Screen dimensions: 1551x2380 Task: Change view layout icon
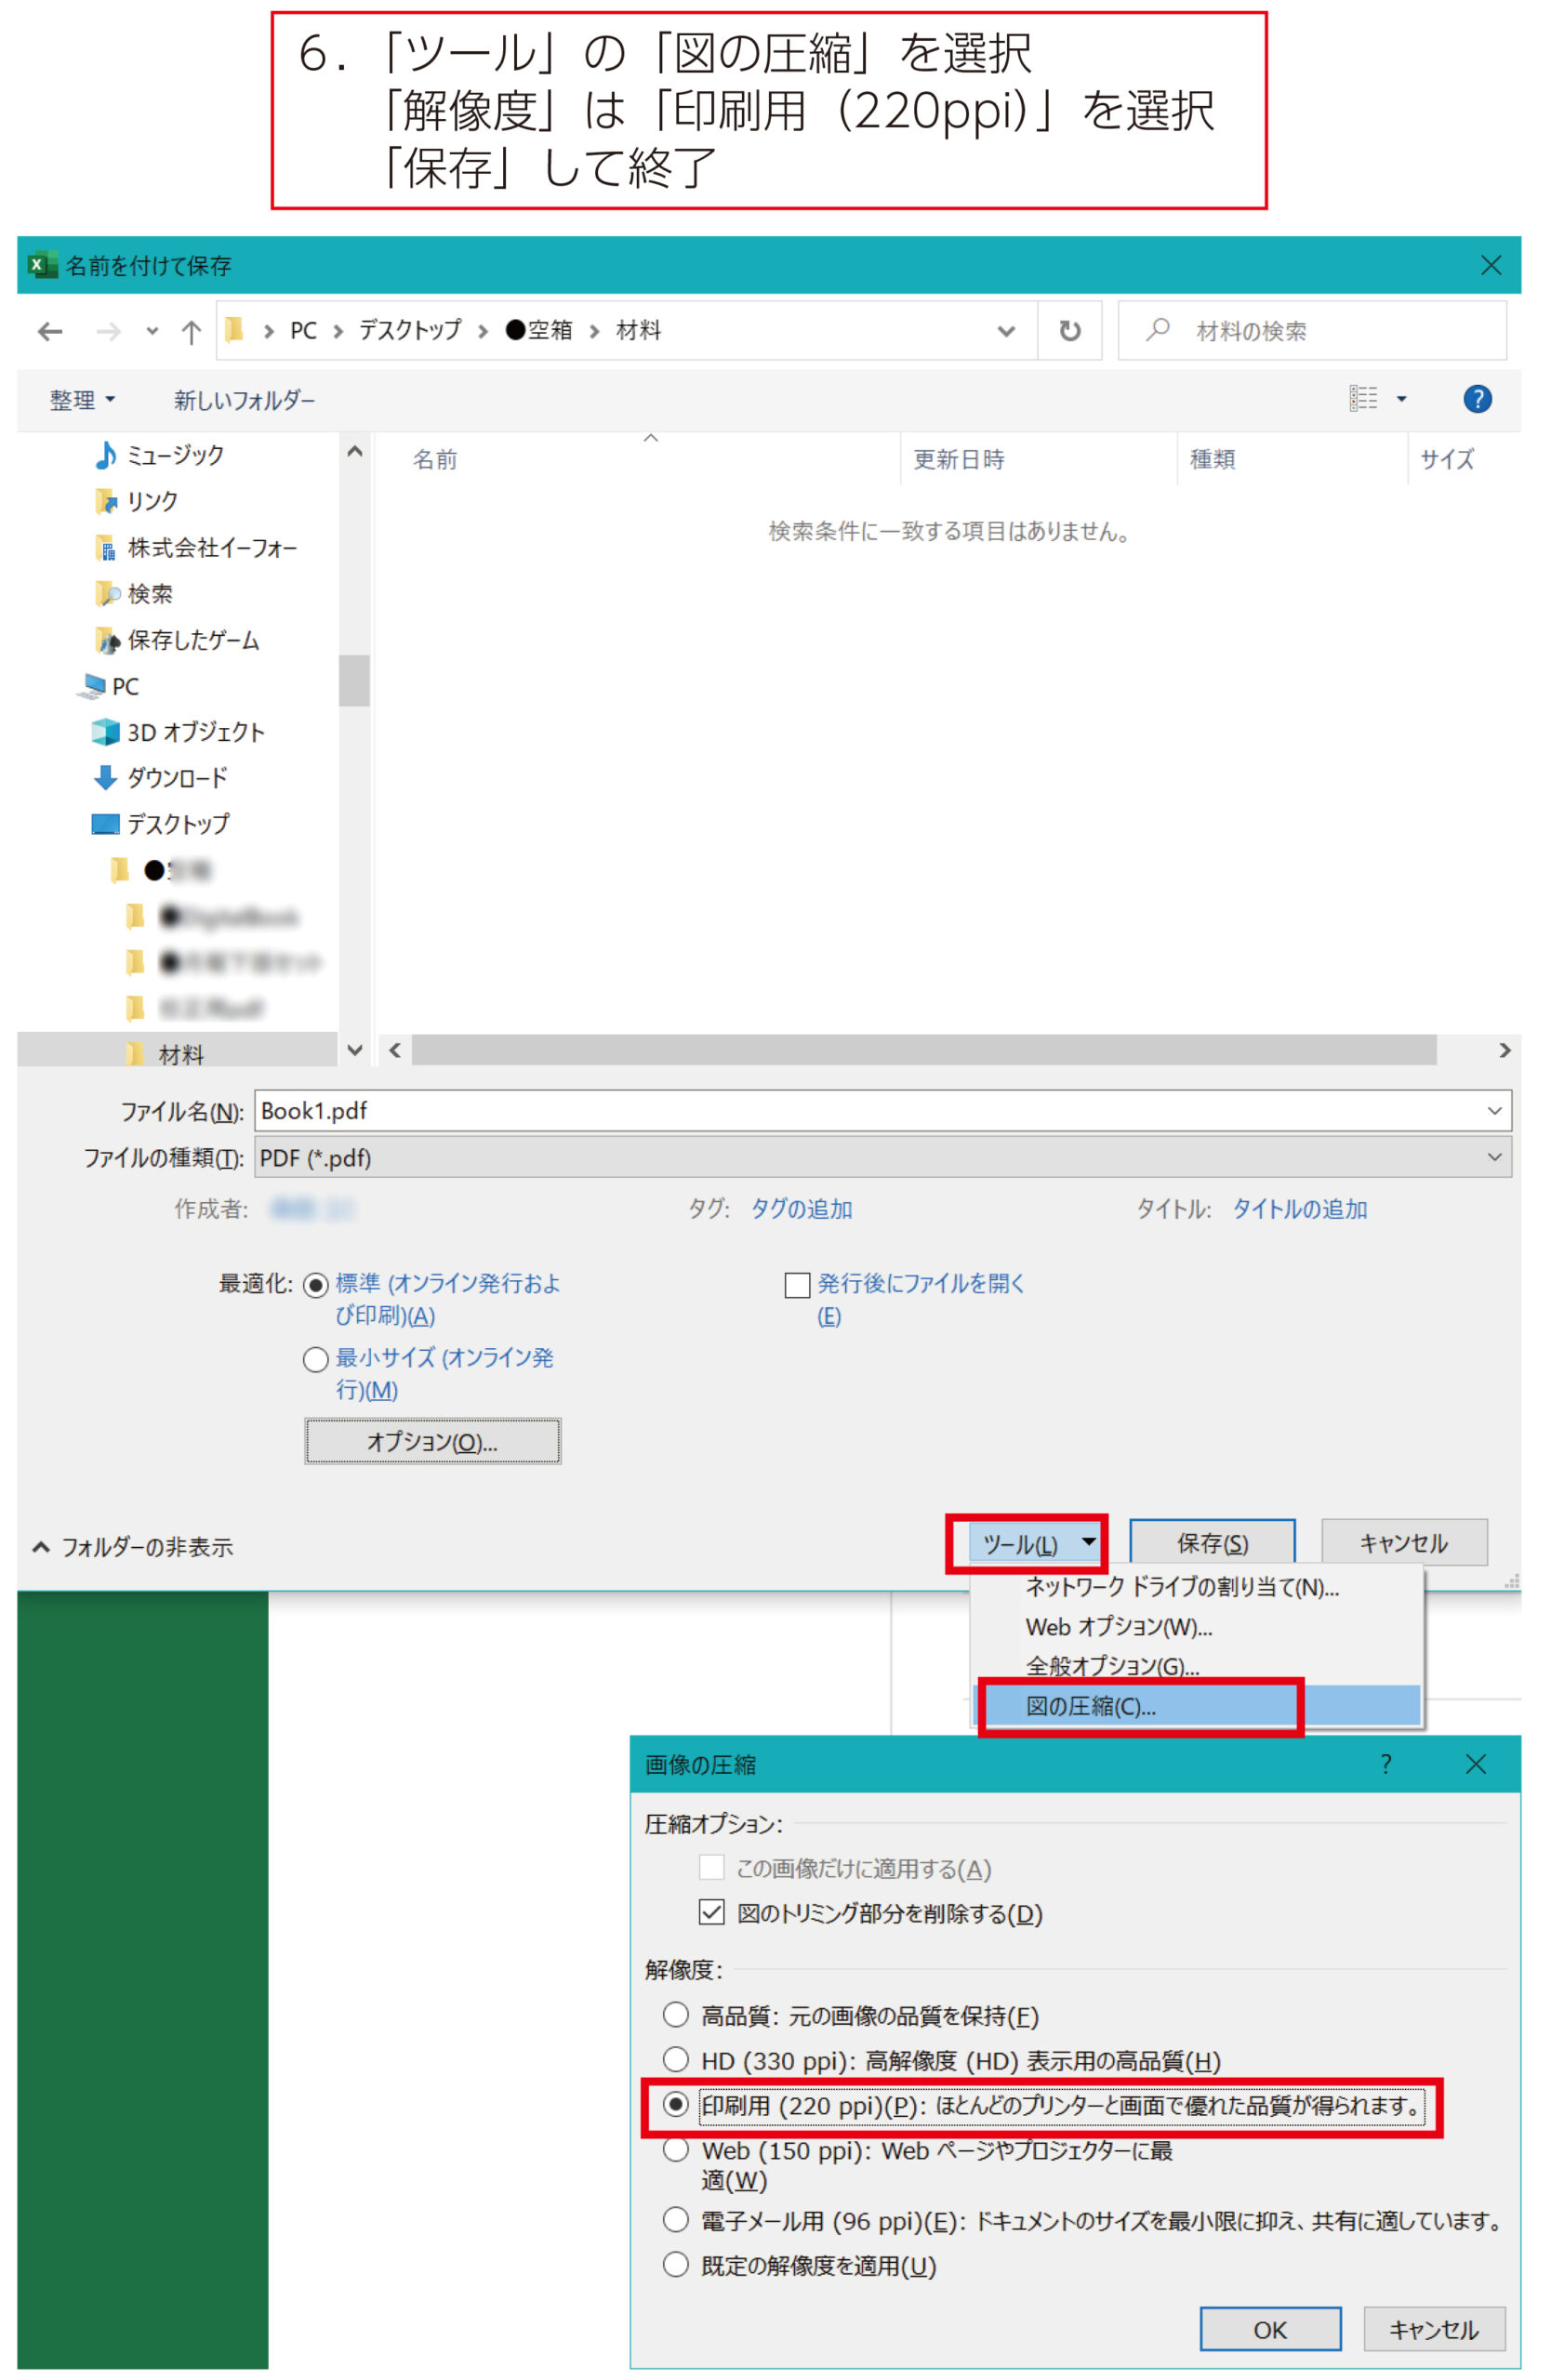click(1363, 399)
